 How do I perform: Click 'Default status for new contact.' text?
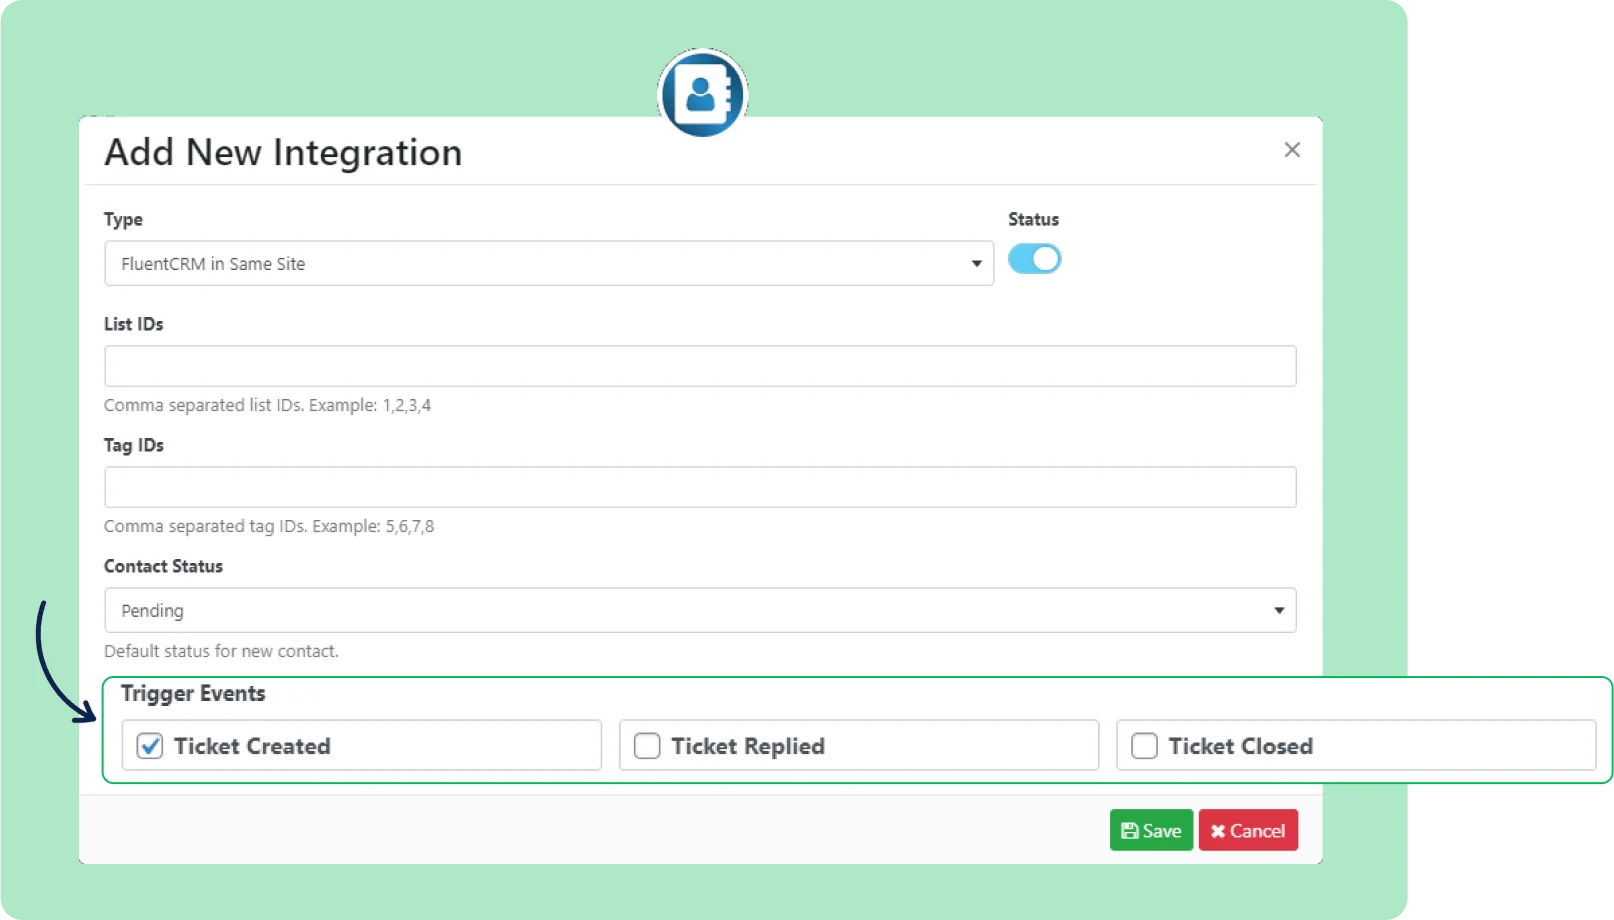[x=221, y=651]
